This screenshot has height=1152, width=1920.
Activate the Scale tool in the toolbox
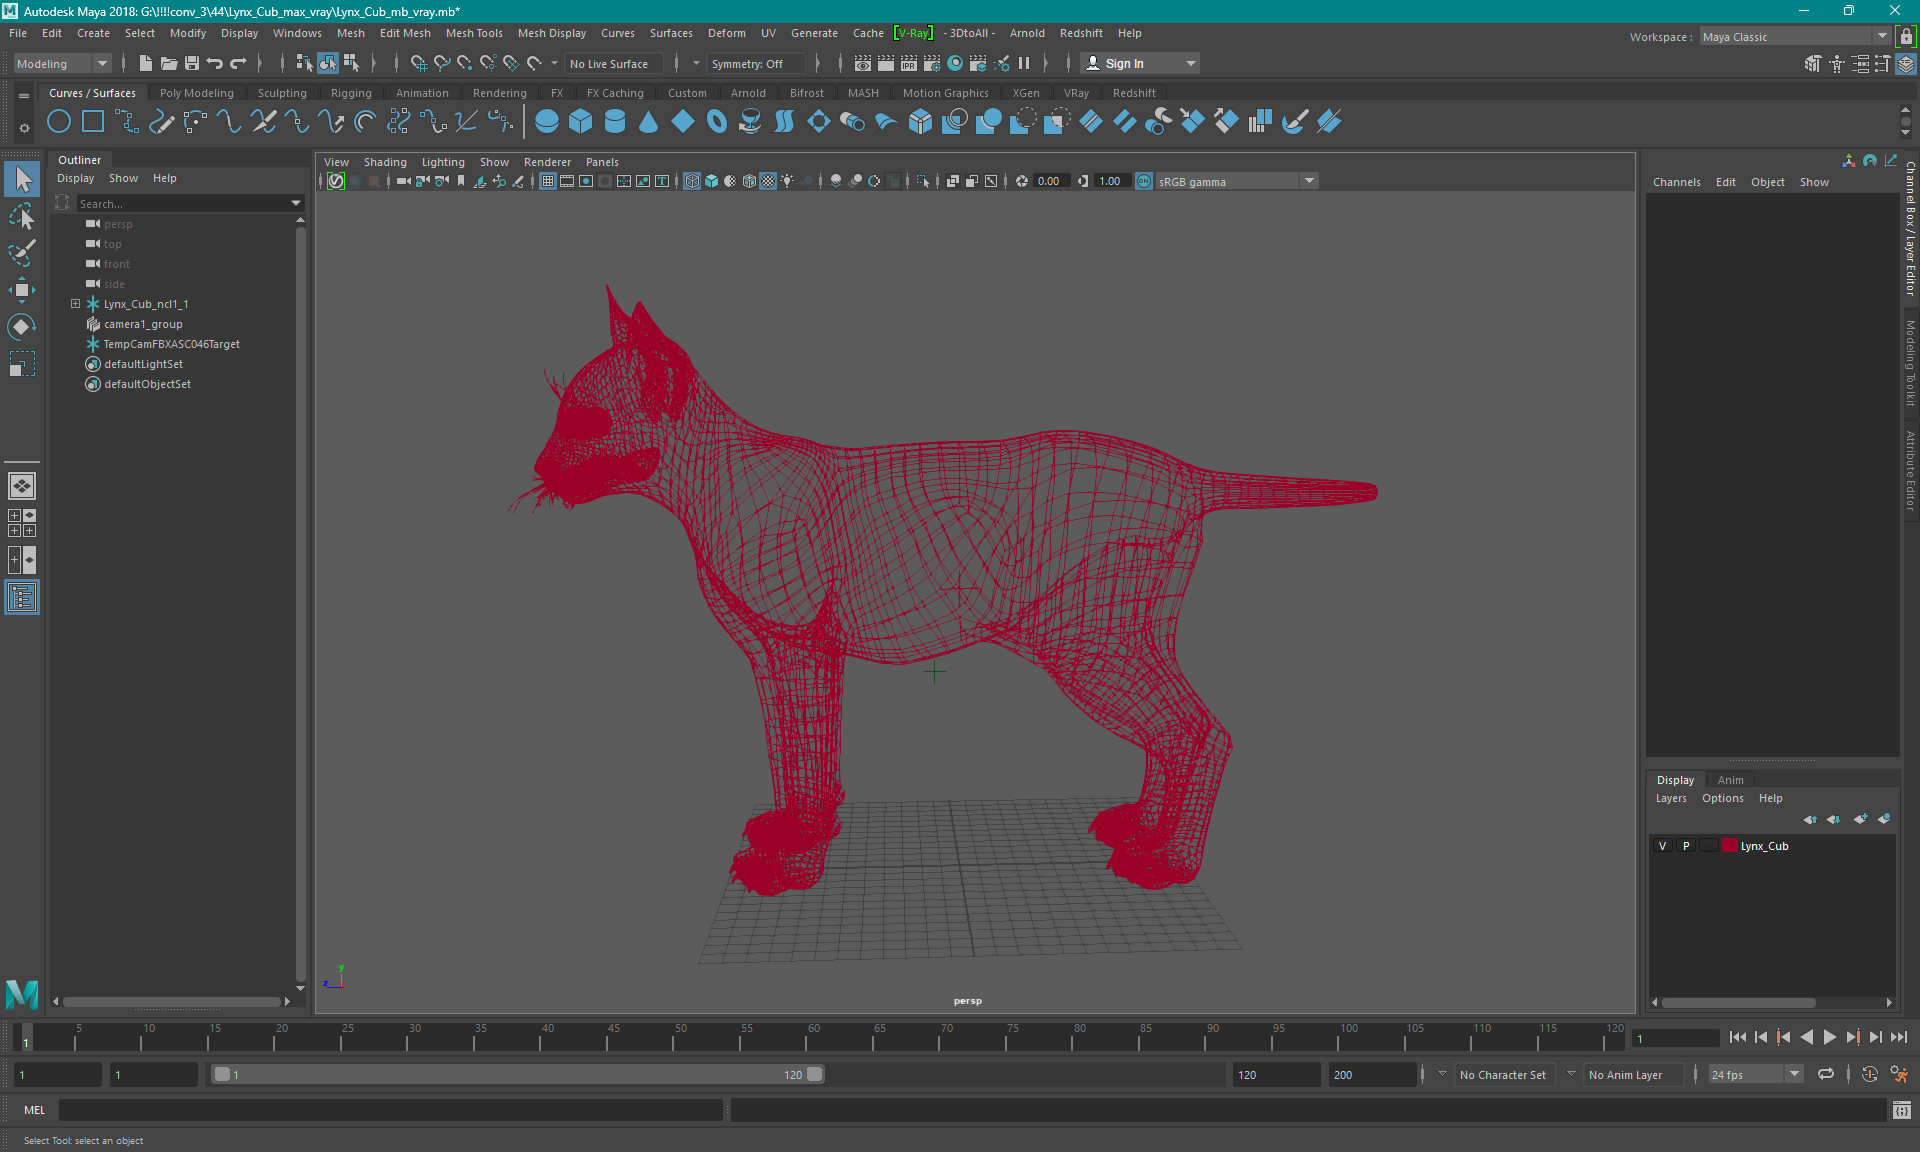[22, 364]
